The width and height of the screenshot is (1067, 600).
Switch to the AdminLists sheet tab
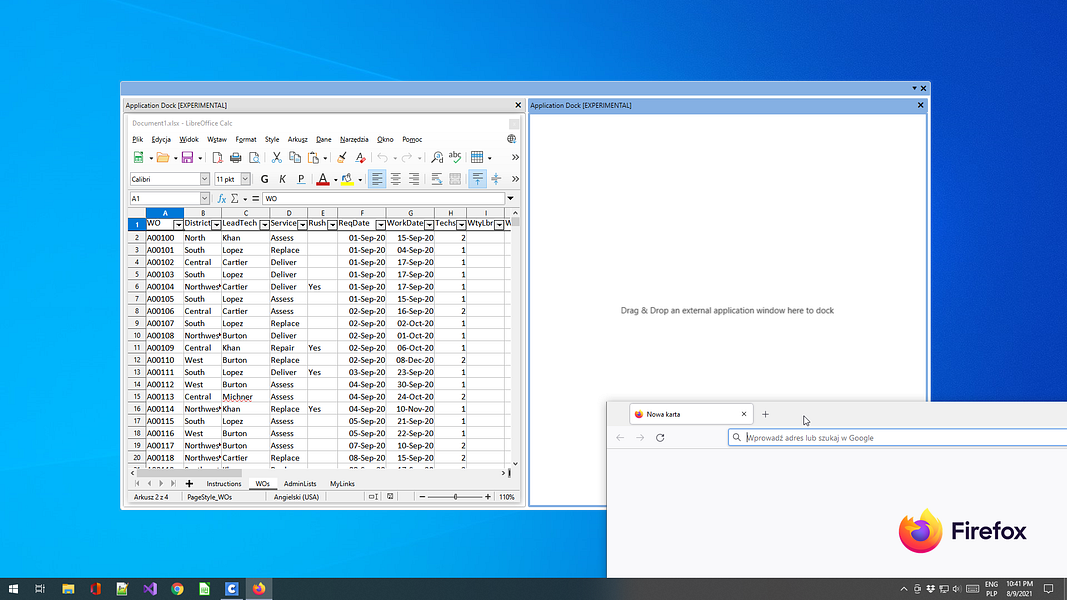click(300, 484)
